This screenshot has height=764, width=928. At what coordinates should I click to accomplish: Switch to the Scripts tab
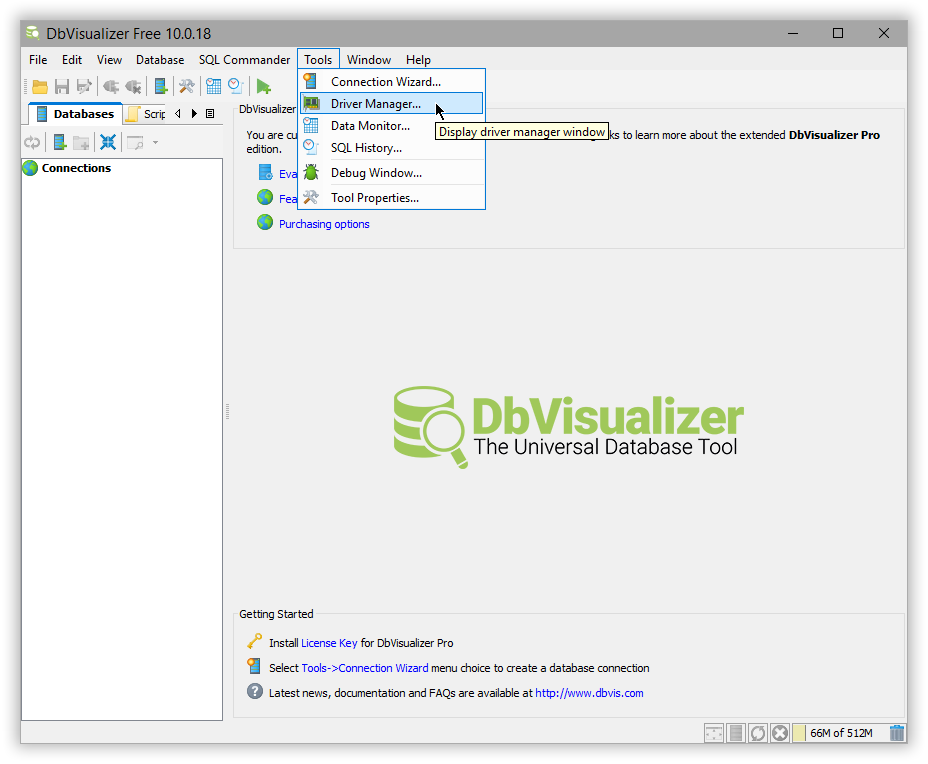pos(150,113)
